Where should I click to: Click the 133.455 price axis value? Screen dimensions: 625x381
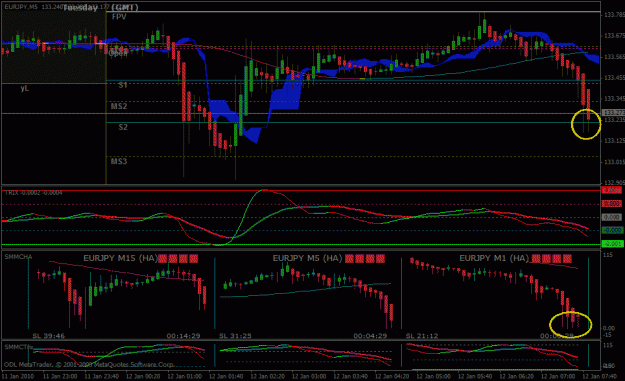(614, 78)
